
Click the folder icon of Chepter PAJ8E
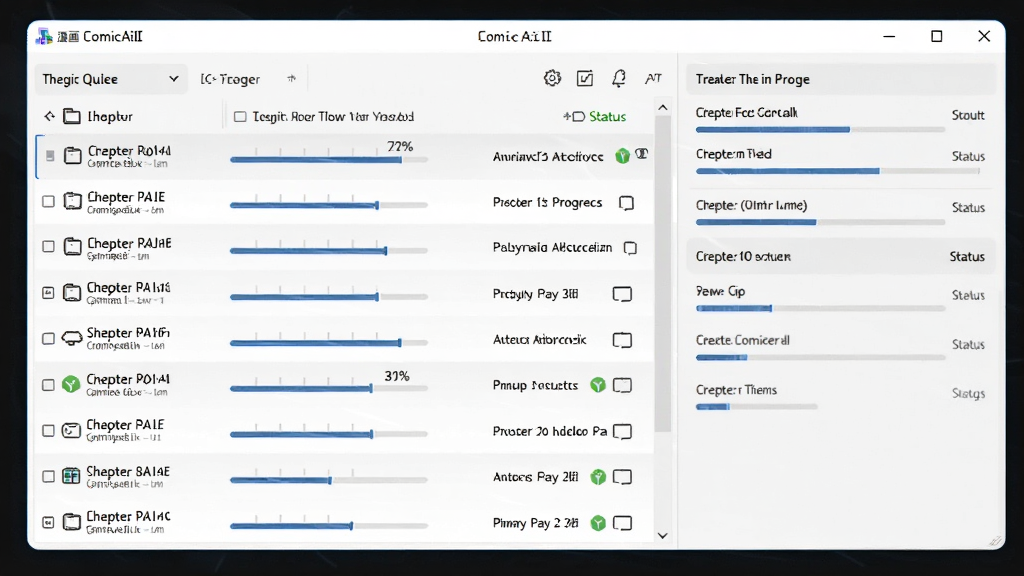point(72,247)
